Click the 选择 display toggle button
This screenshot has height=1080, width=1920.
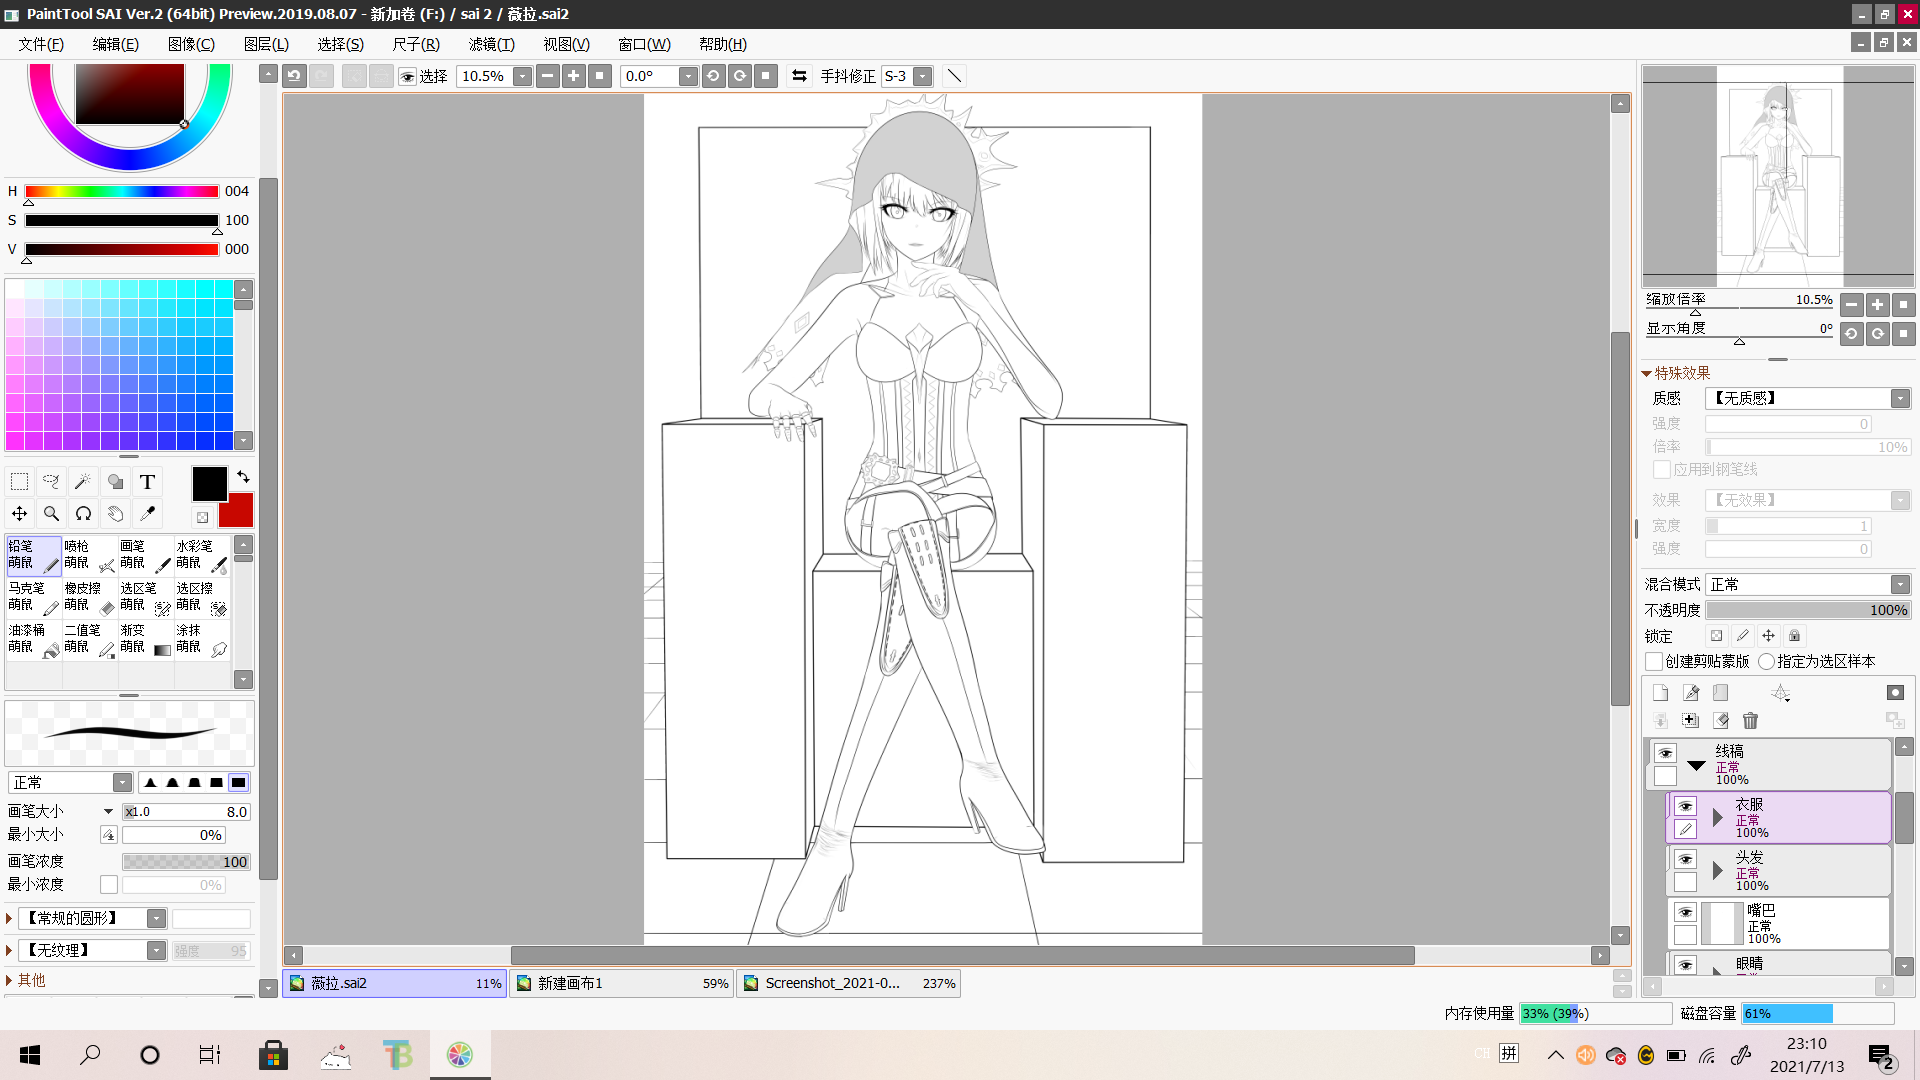coord(407,77)
